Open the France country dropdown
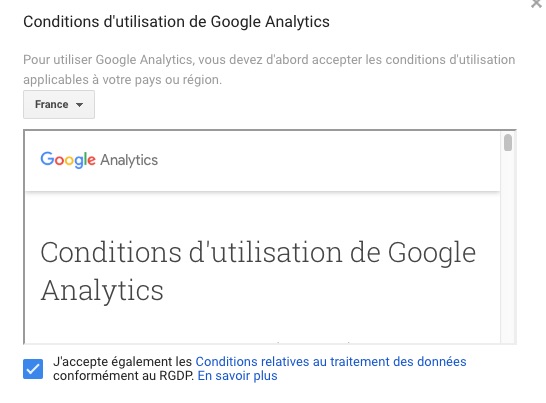This screenshot has height=403, width=546. click(59, 104)
